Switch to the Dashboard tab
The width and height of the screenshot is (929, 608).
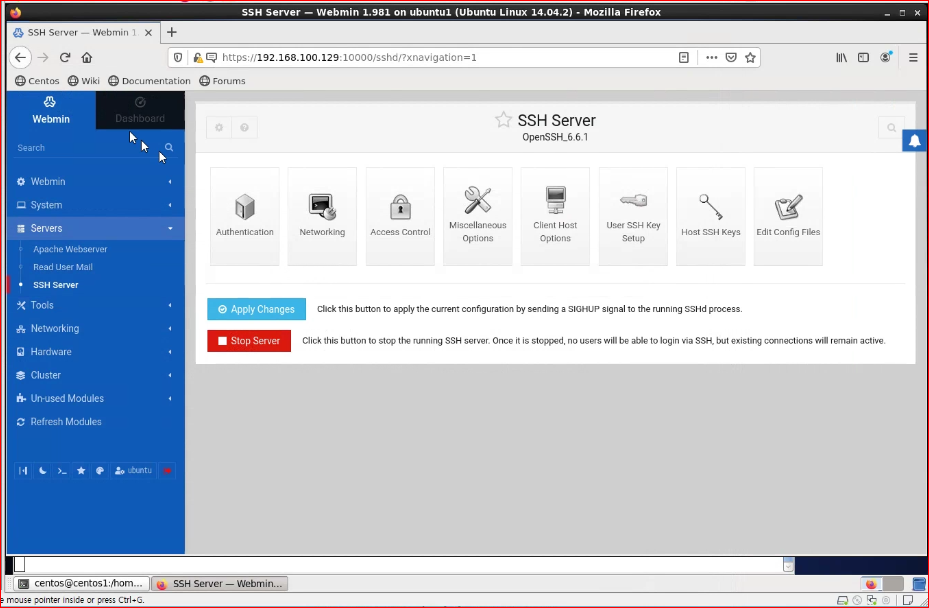pos(140,110)
